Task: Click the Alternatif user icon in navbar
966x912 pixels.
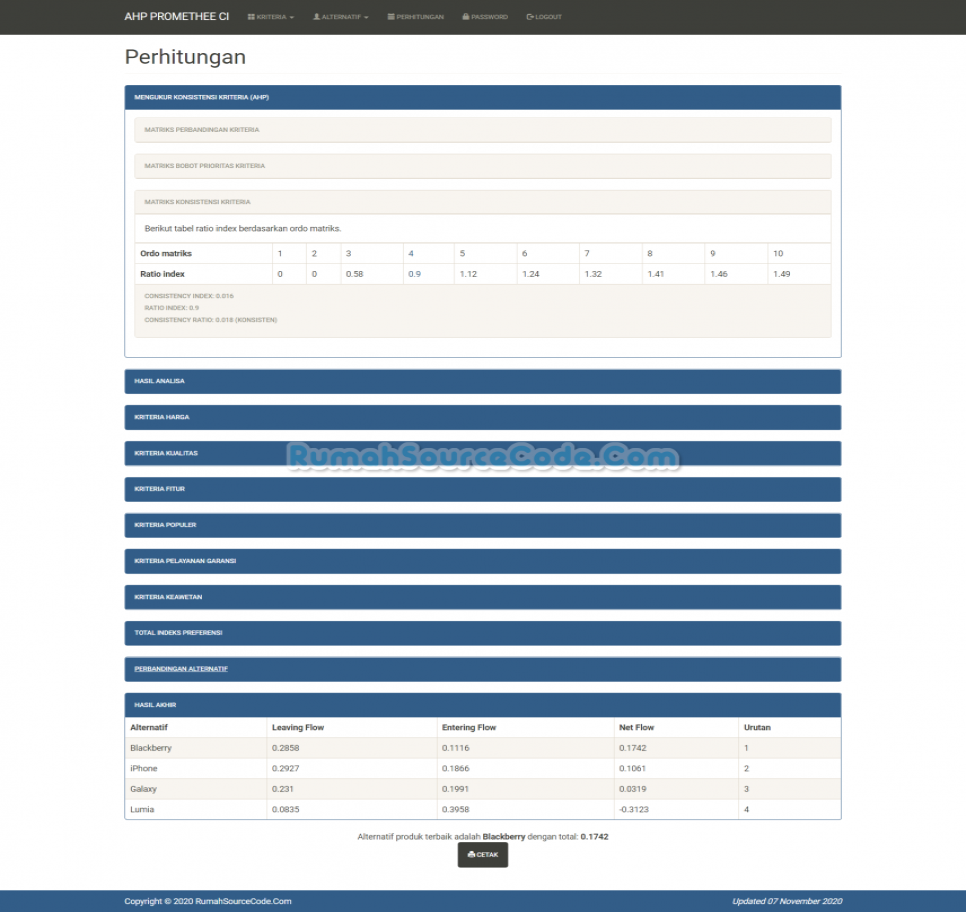Action: 317,17
